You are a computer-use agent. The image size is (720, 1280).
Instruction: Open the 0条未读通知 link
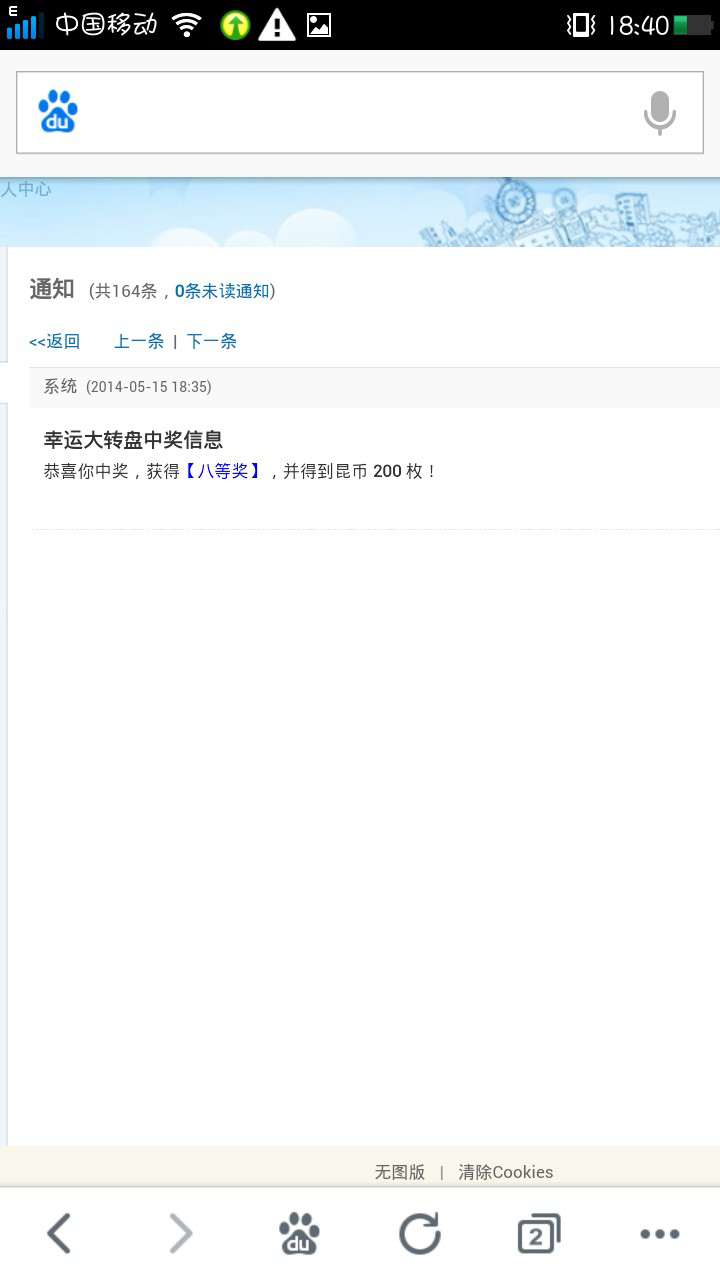click(222, 291)
